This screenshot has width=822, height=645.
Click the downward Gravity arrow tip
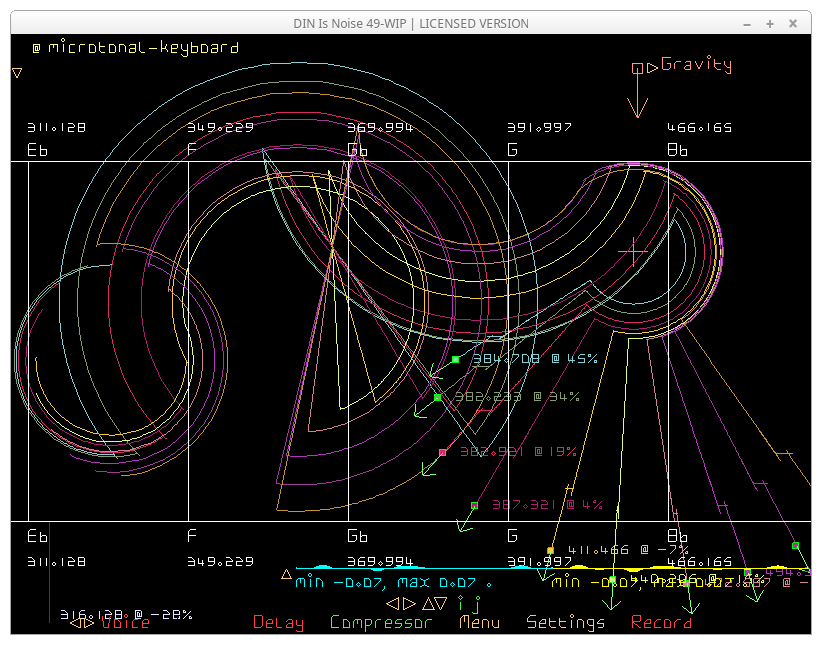click(637, 114)
